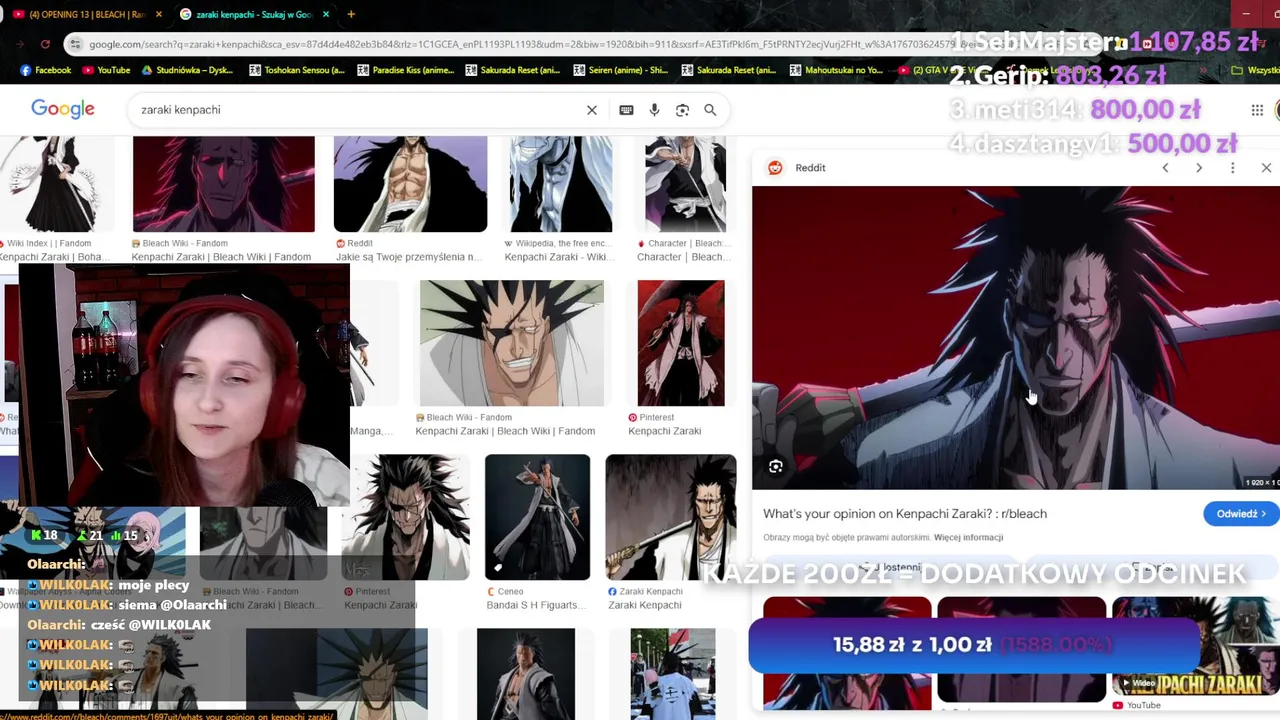This screenshot has height=720, width=1280.
Task: Open the Facebook Zaraki Kenpachi thumbnail
Action: click(671, 517)
